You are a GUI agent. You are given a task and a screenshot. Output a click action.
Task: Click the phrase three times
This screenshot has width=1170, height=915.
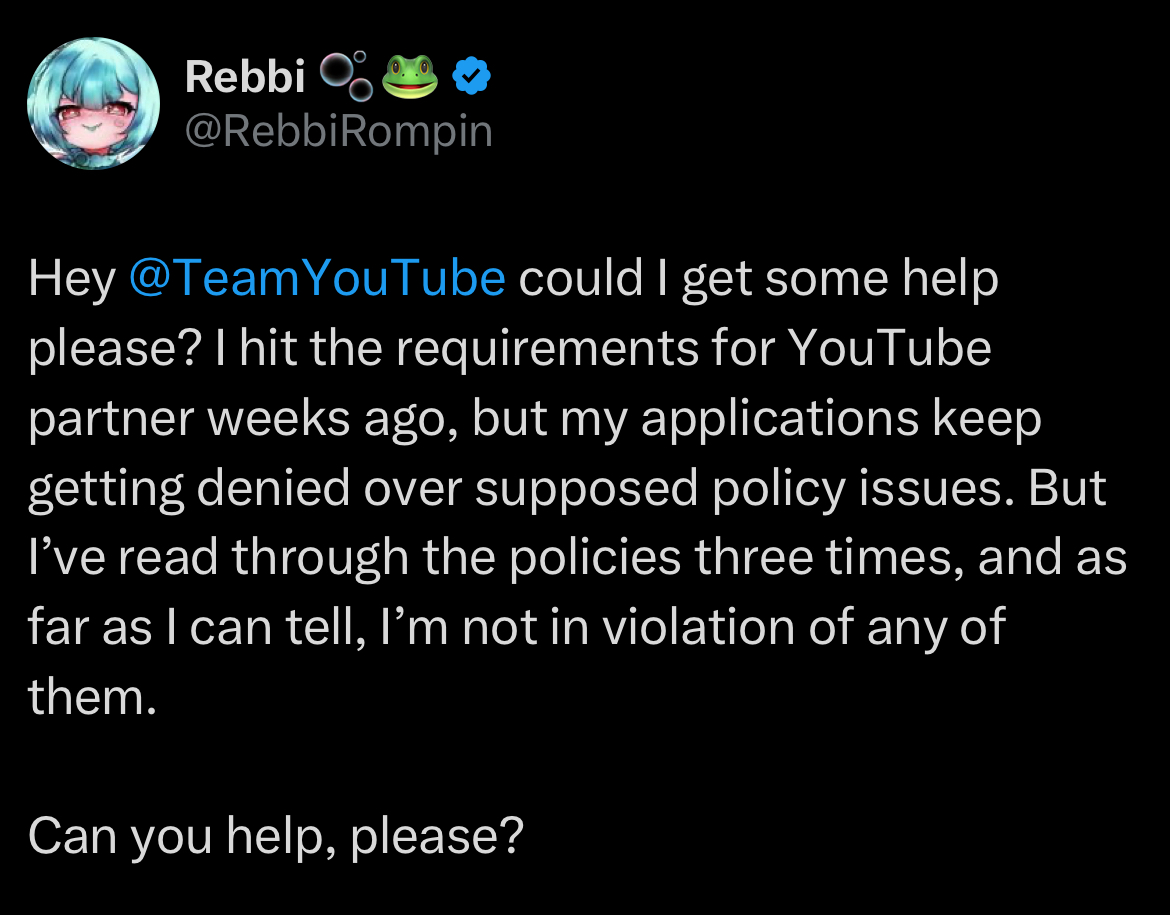coord(829,557)
